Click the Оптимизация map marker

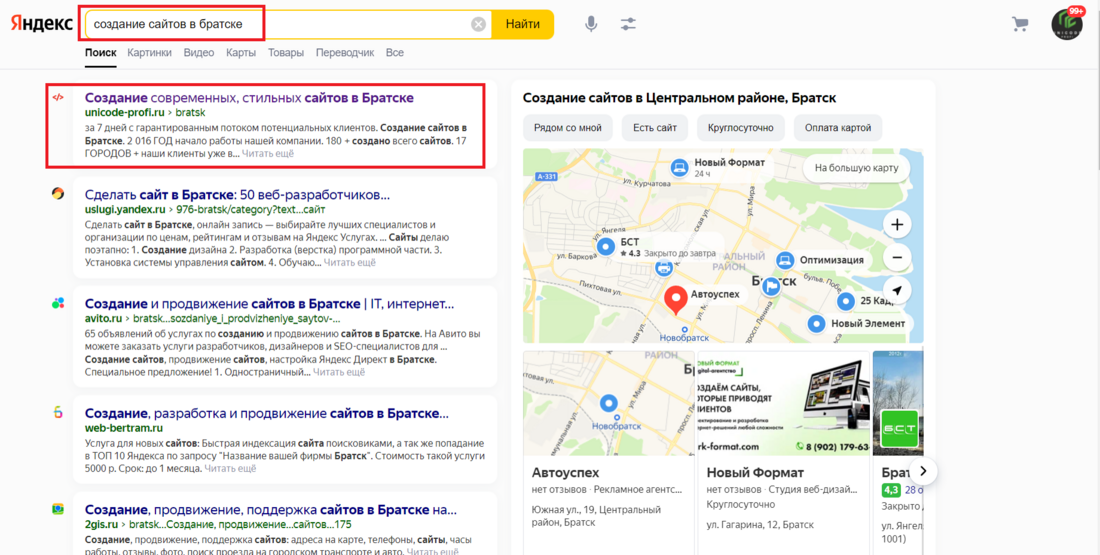[785, 260]
